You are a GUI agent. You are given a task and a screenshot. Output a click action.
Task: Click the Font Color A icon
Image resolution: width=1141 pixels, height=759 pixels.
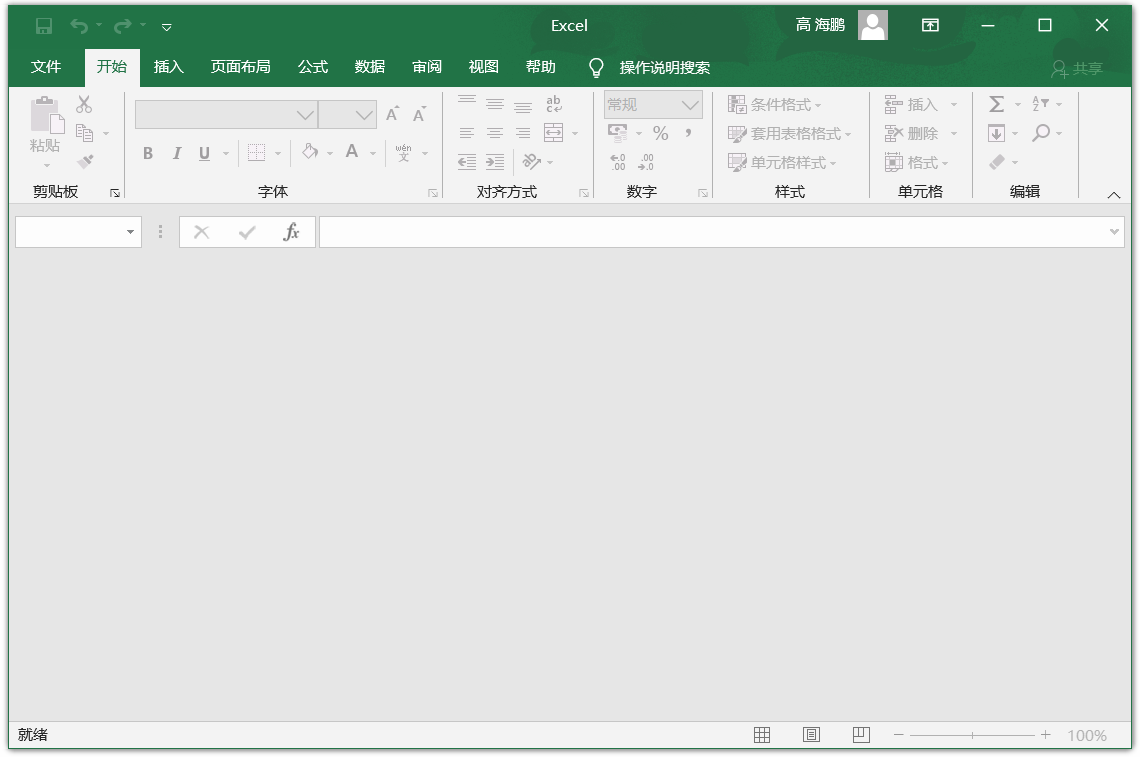[x=352, y=151]
